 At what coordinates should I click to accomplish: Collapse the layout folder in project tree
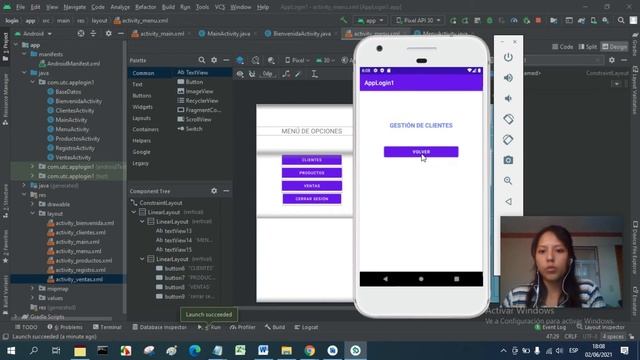32,213
